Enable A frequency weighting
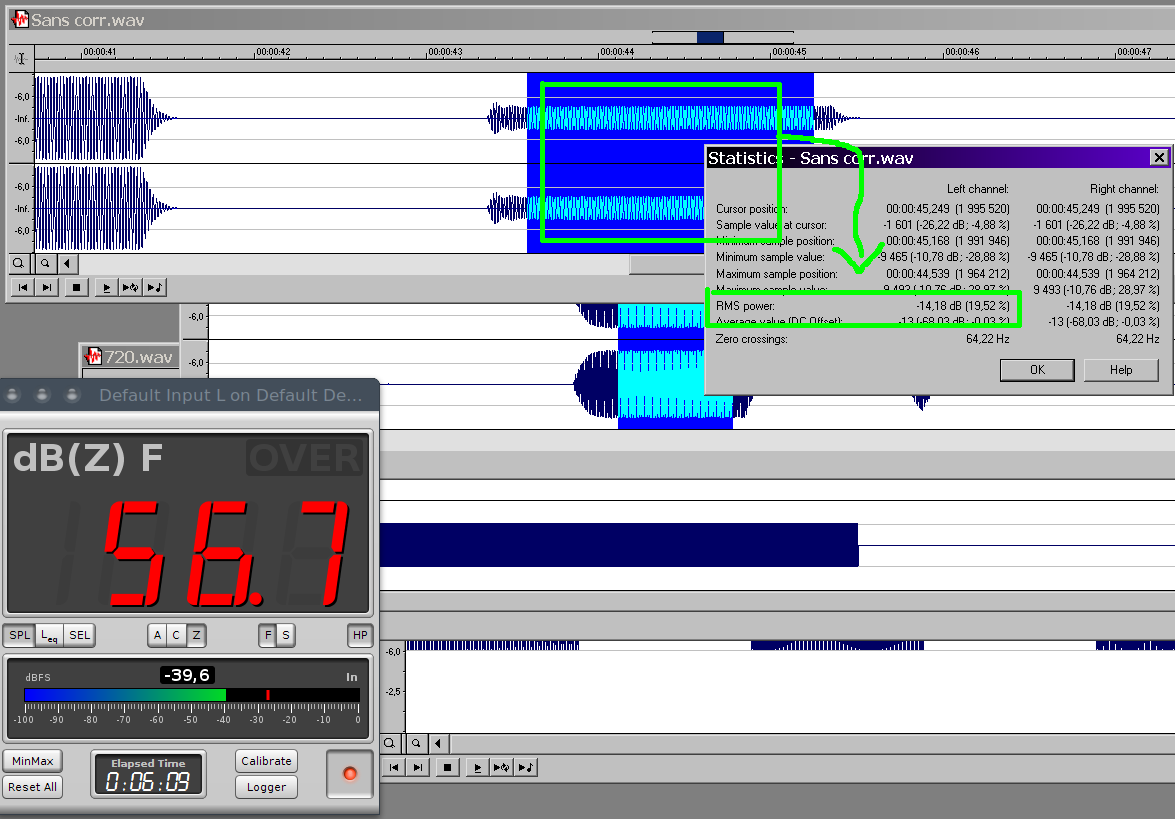This screenshot has width=1175, height=819. coord(157,635)
